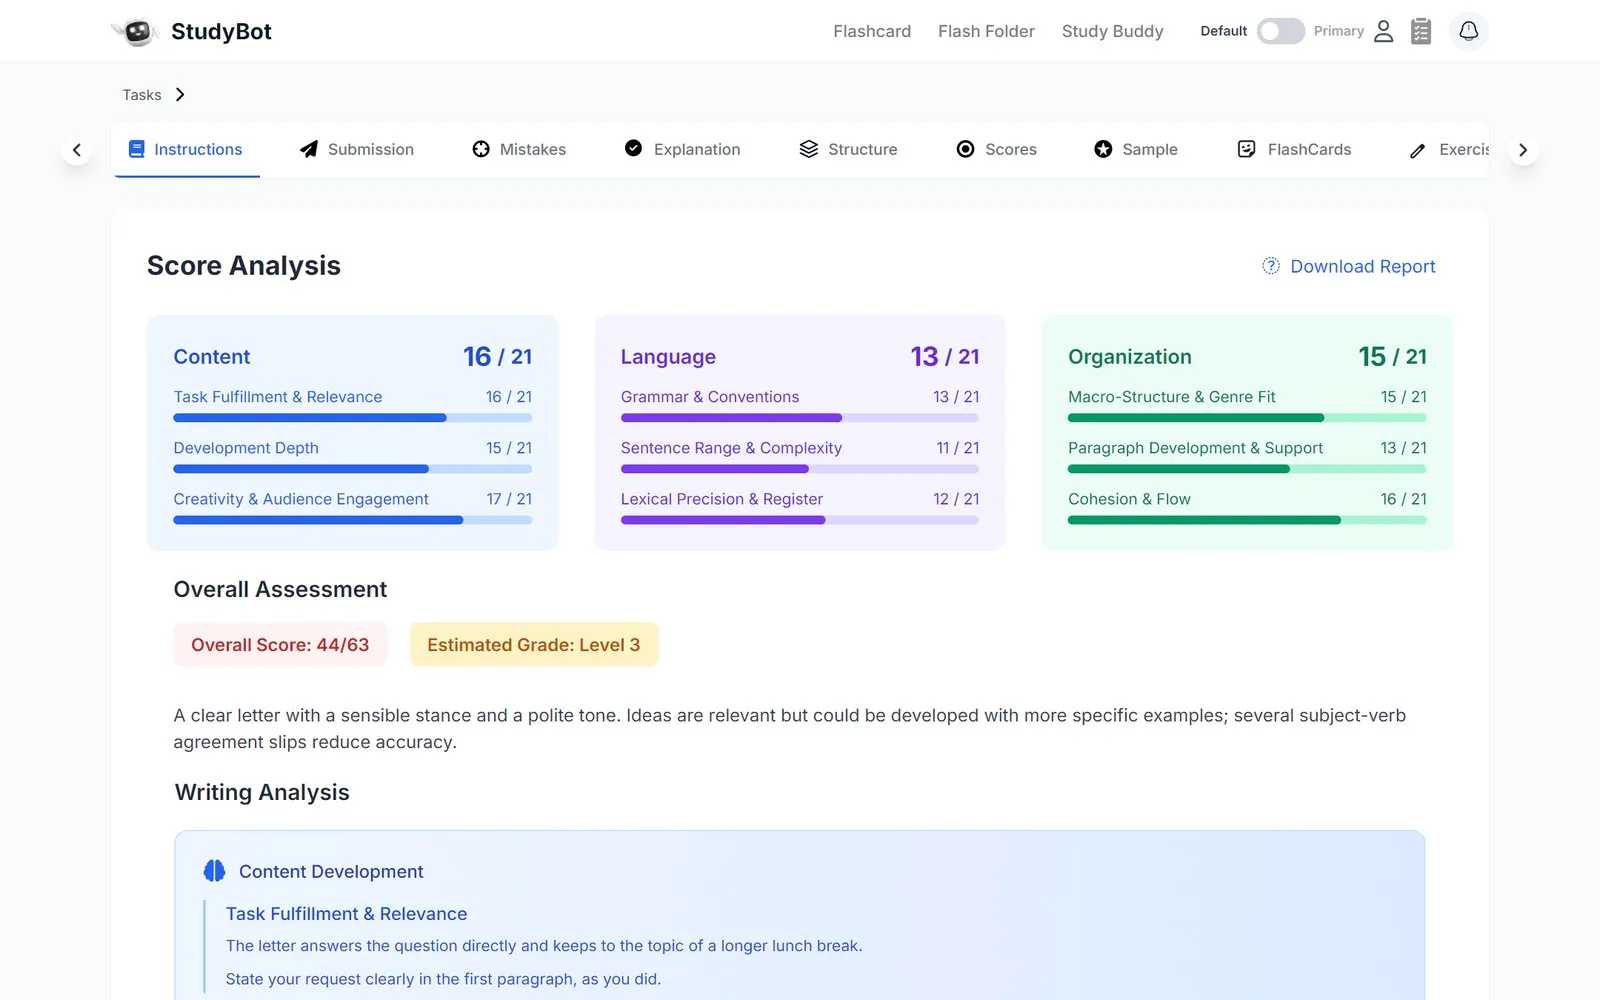Open the Flash Folder menu item
The height and width of the screenshot is (1000, 1600).
click(986, 31)
